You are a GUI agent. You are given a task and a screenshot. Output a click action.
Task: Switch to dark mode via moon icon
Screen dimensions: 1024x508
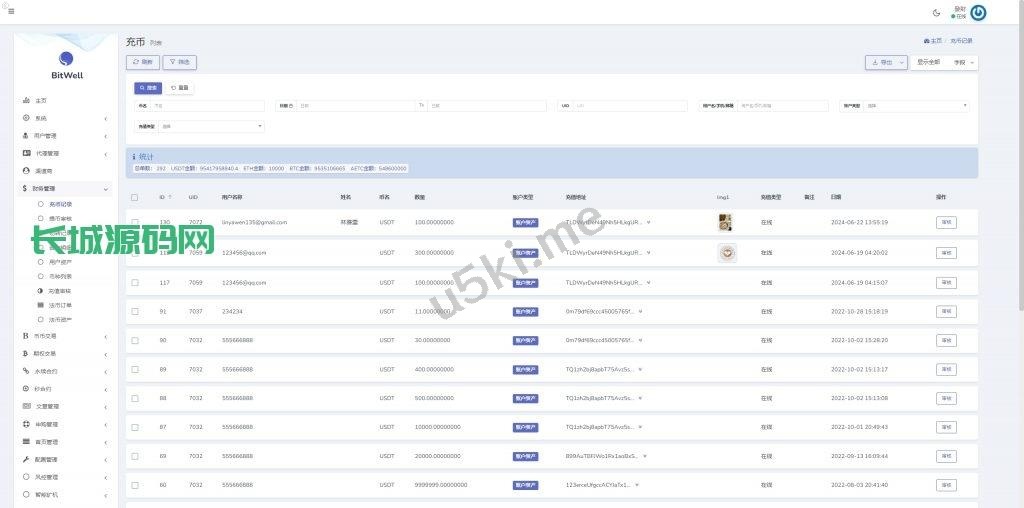click(936, 13)
